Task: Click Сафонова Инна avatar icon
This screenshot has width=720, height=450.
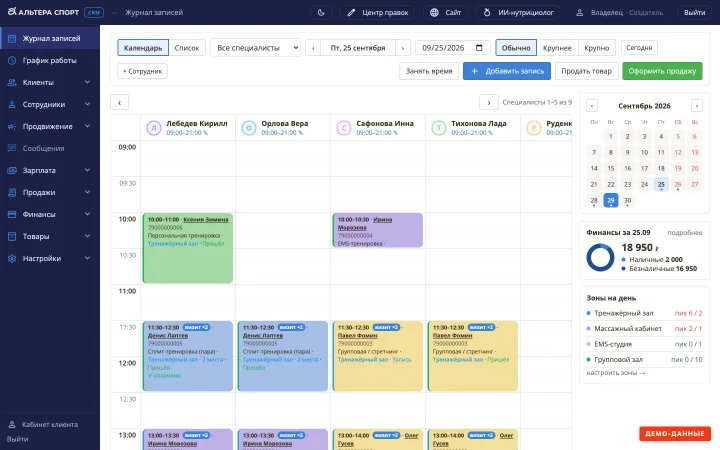Action: [x=343, y=128]
